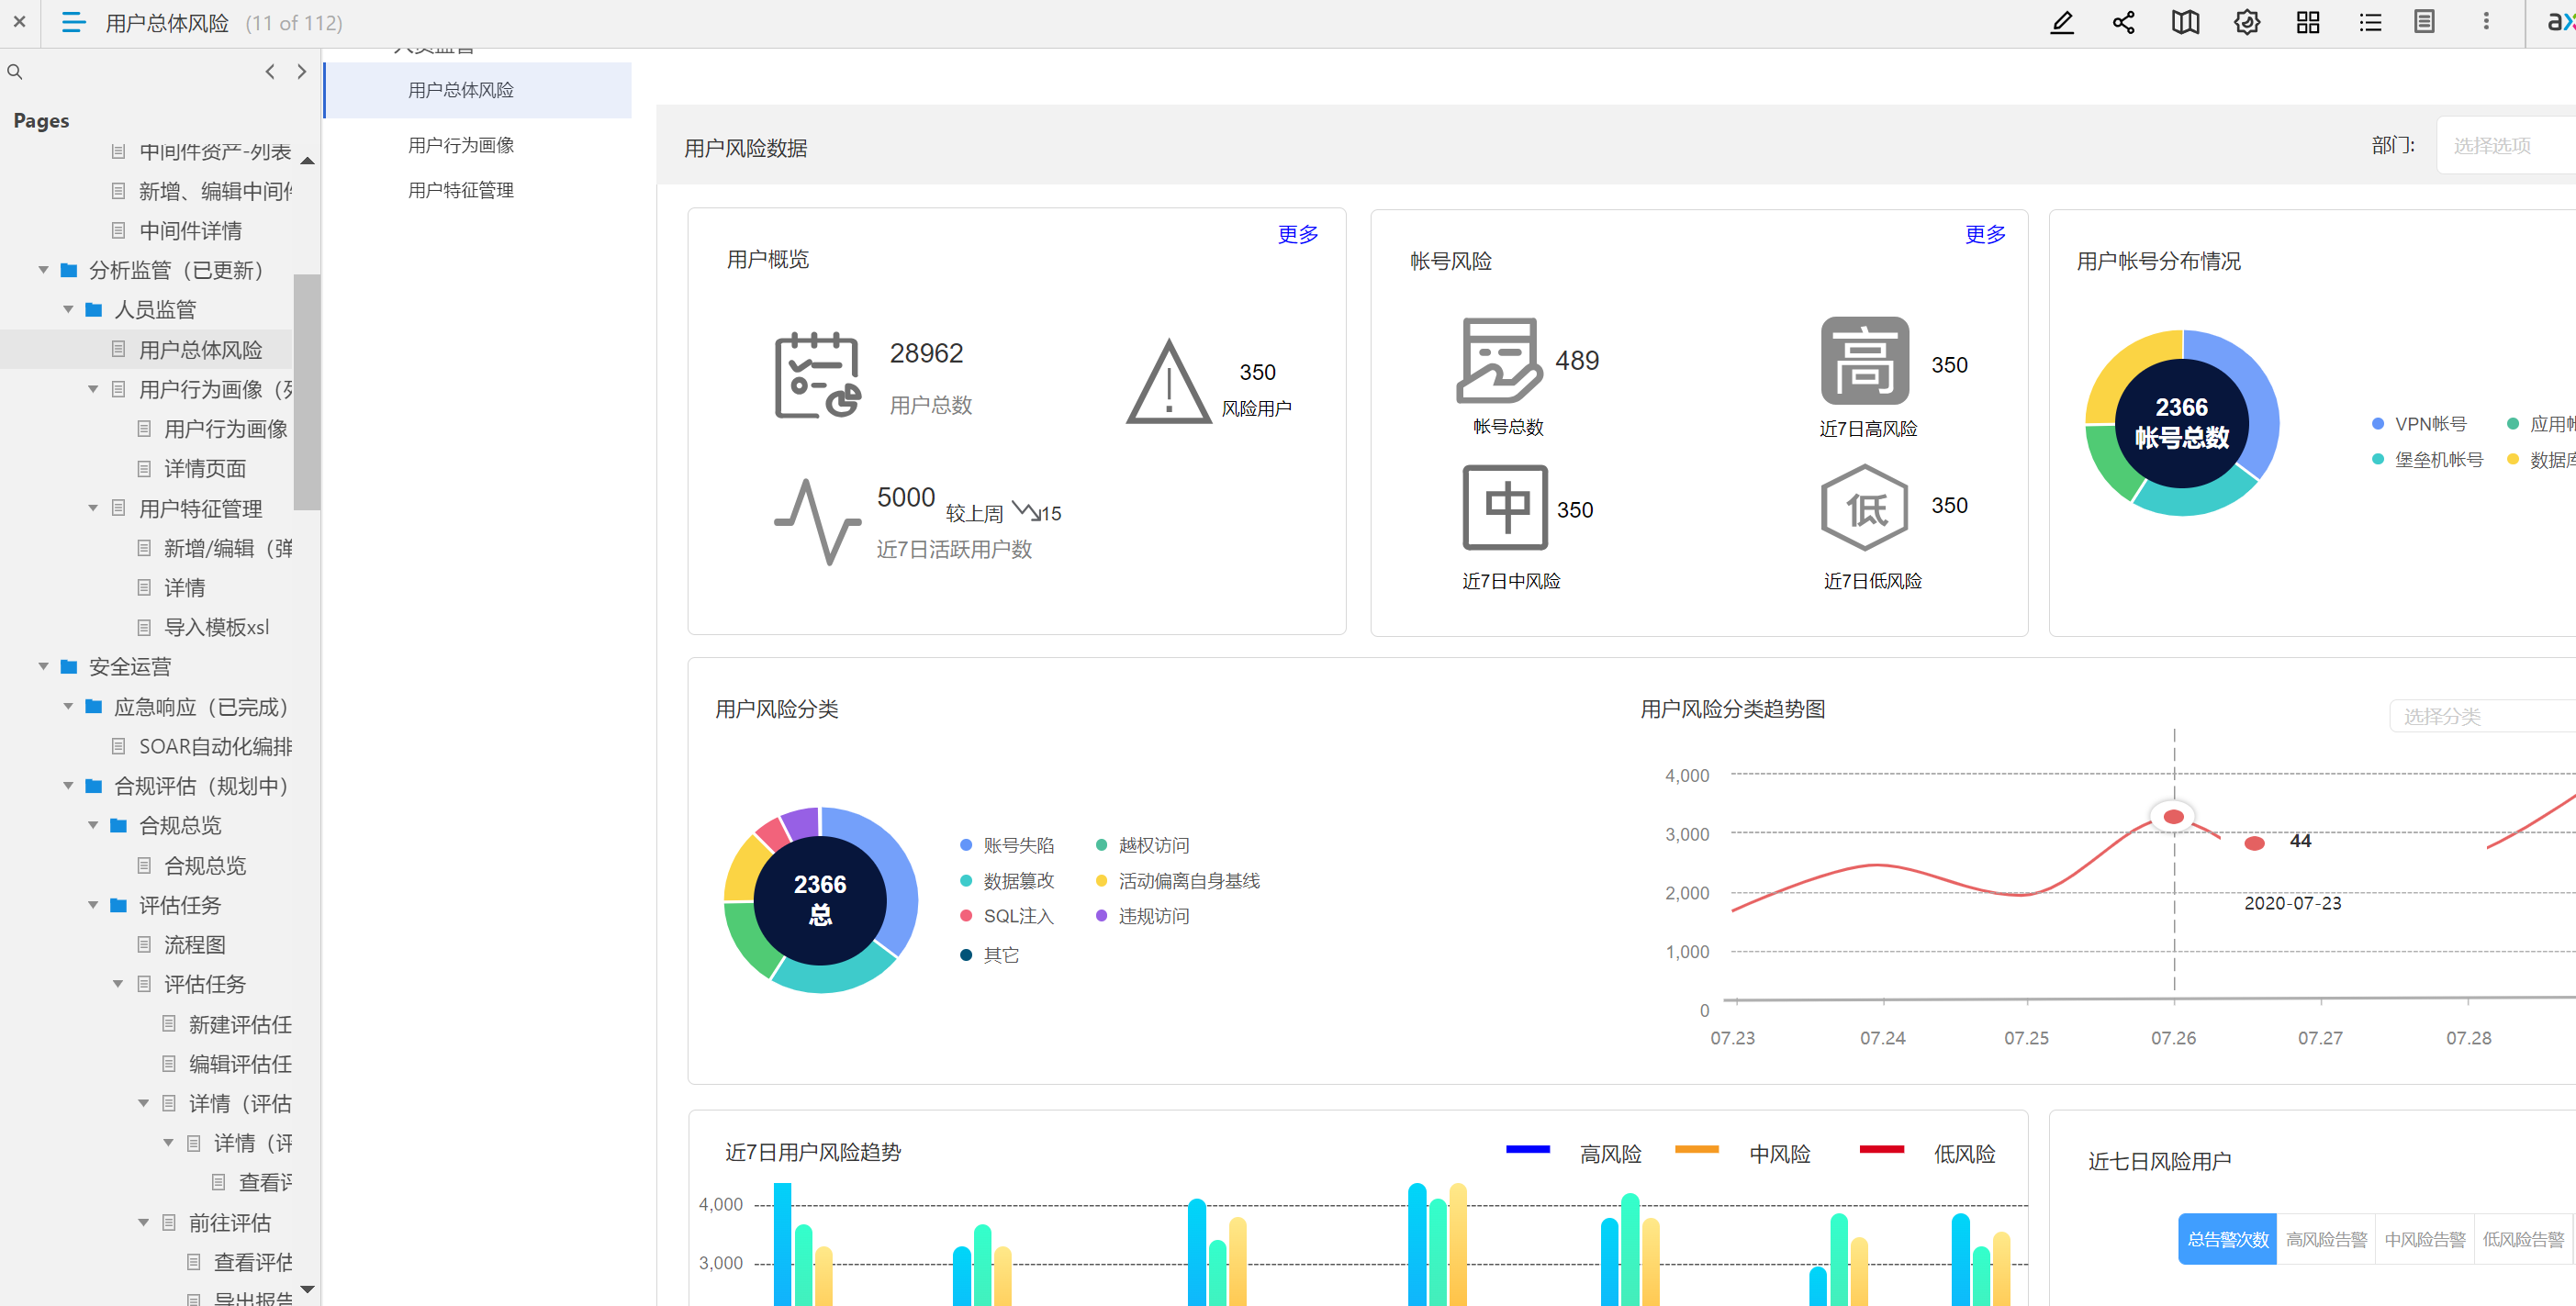Toggle the 堡垒机帐号 legend item
This screenshot has height=1306, width=2576.
click(x=2428, y=459)
